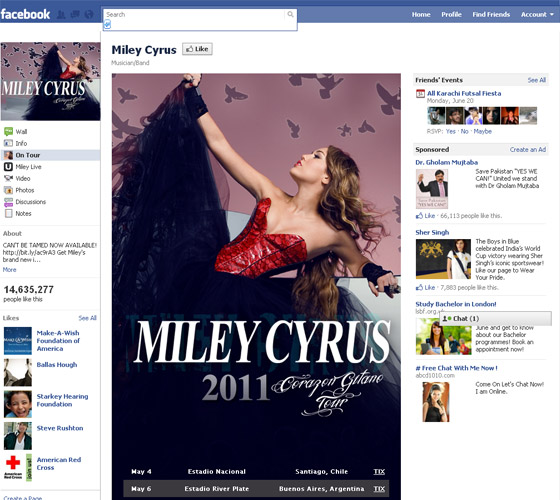Viewport: 560px width, 500px height.
Task: Open American Red Cross page link
Action: tap(59, 464)
